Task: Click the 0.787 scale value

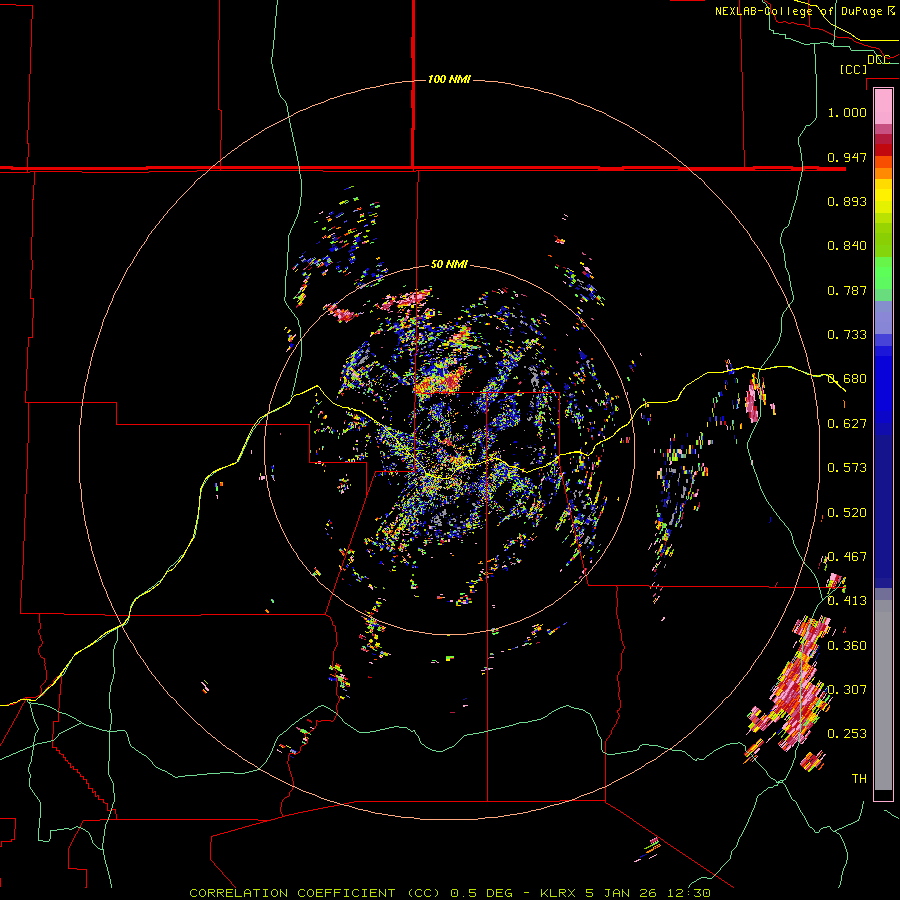Action: click(x=847, y=290)
